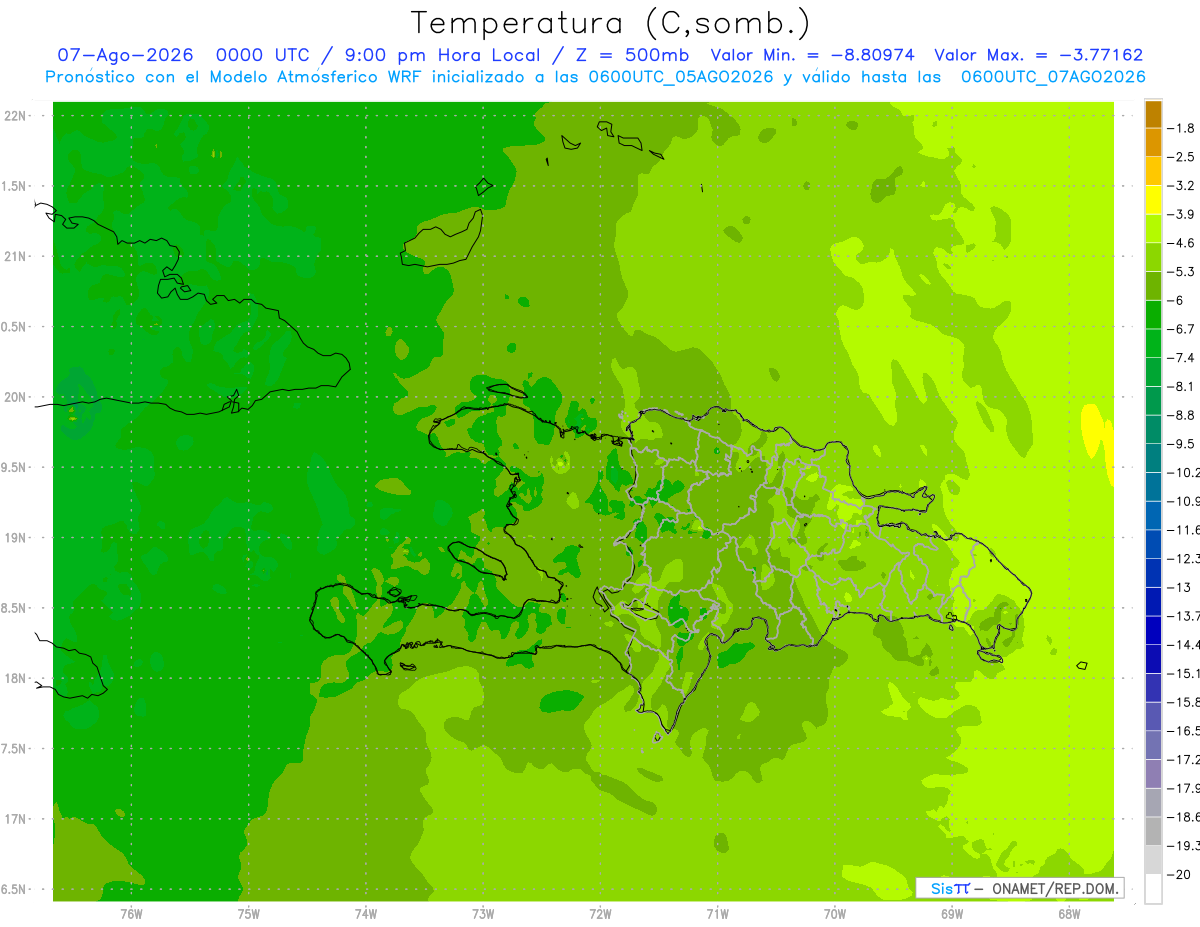Click the "-3.9" colorbar value

(x=1182, y=214)
